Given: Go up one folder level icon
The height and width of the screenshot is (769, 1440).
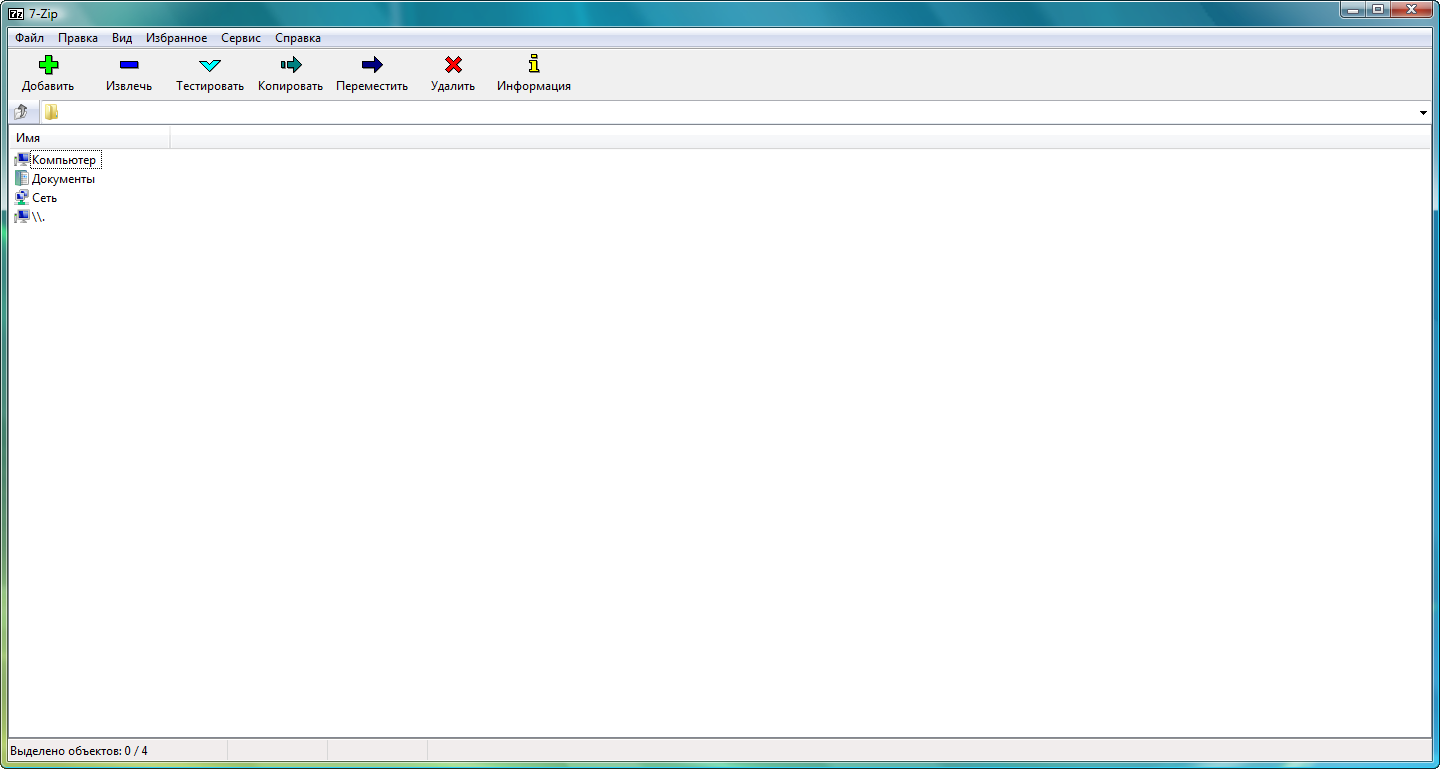Looking at the screenshot, I should click(x=21, y=112).
